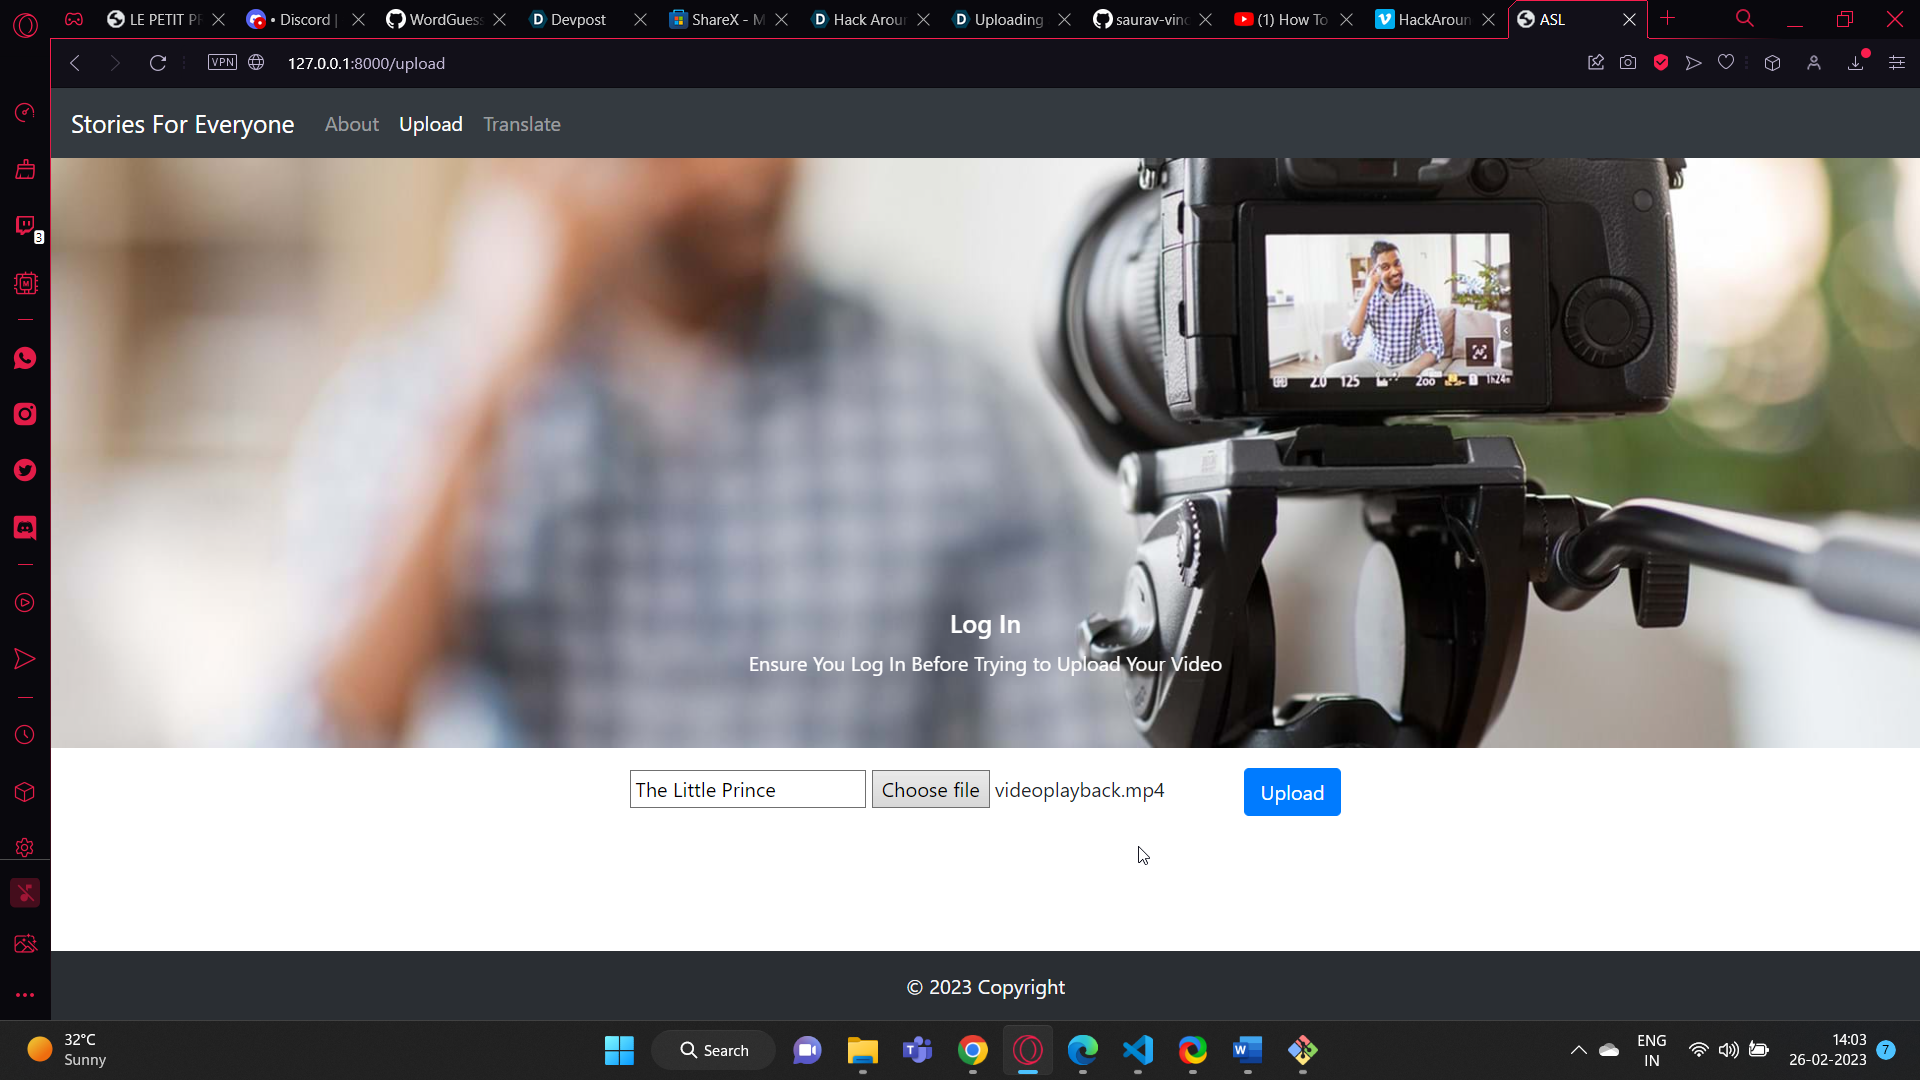The height and width of the screenshot is (1080, 1920).
Task: Open the browser downloads icon
Action: click(1856, 63)
